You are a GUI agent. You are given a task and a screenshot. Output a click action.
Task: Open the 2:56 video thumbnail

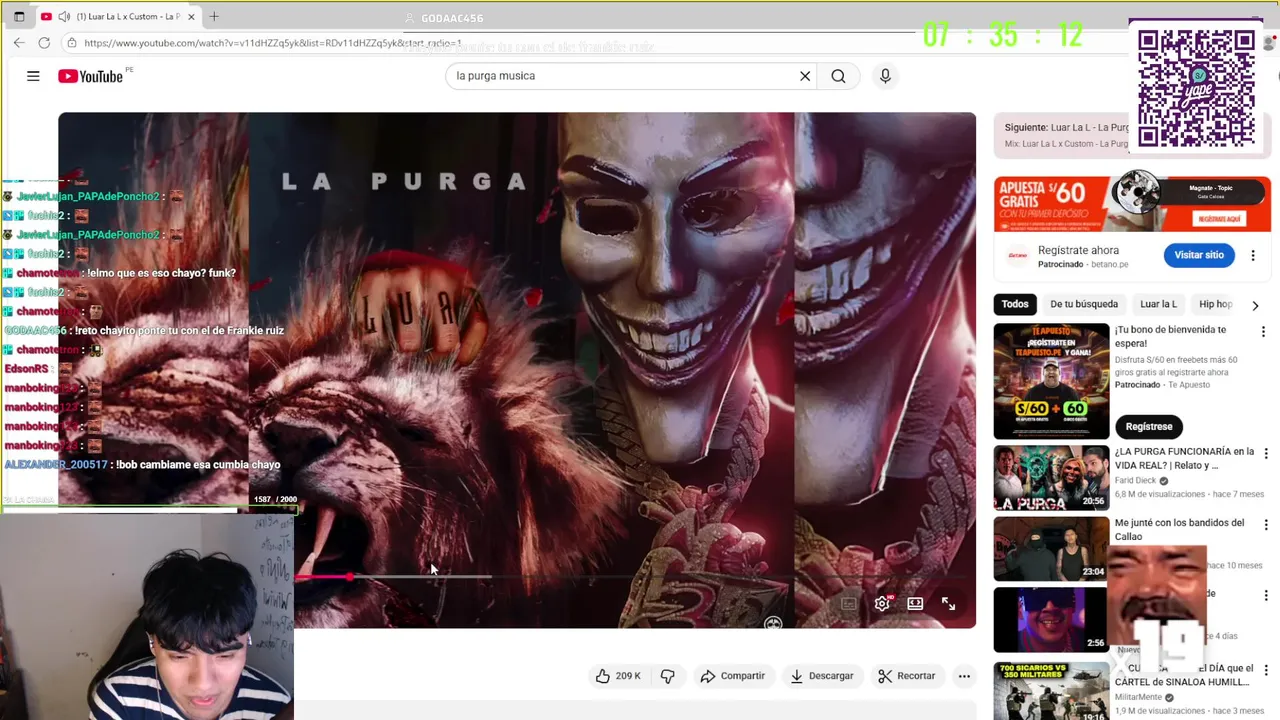(x=1051, y=620)
